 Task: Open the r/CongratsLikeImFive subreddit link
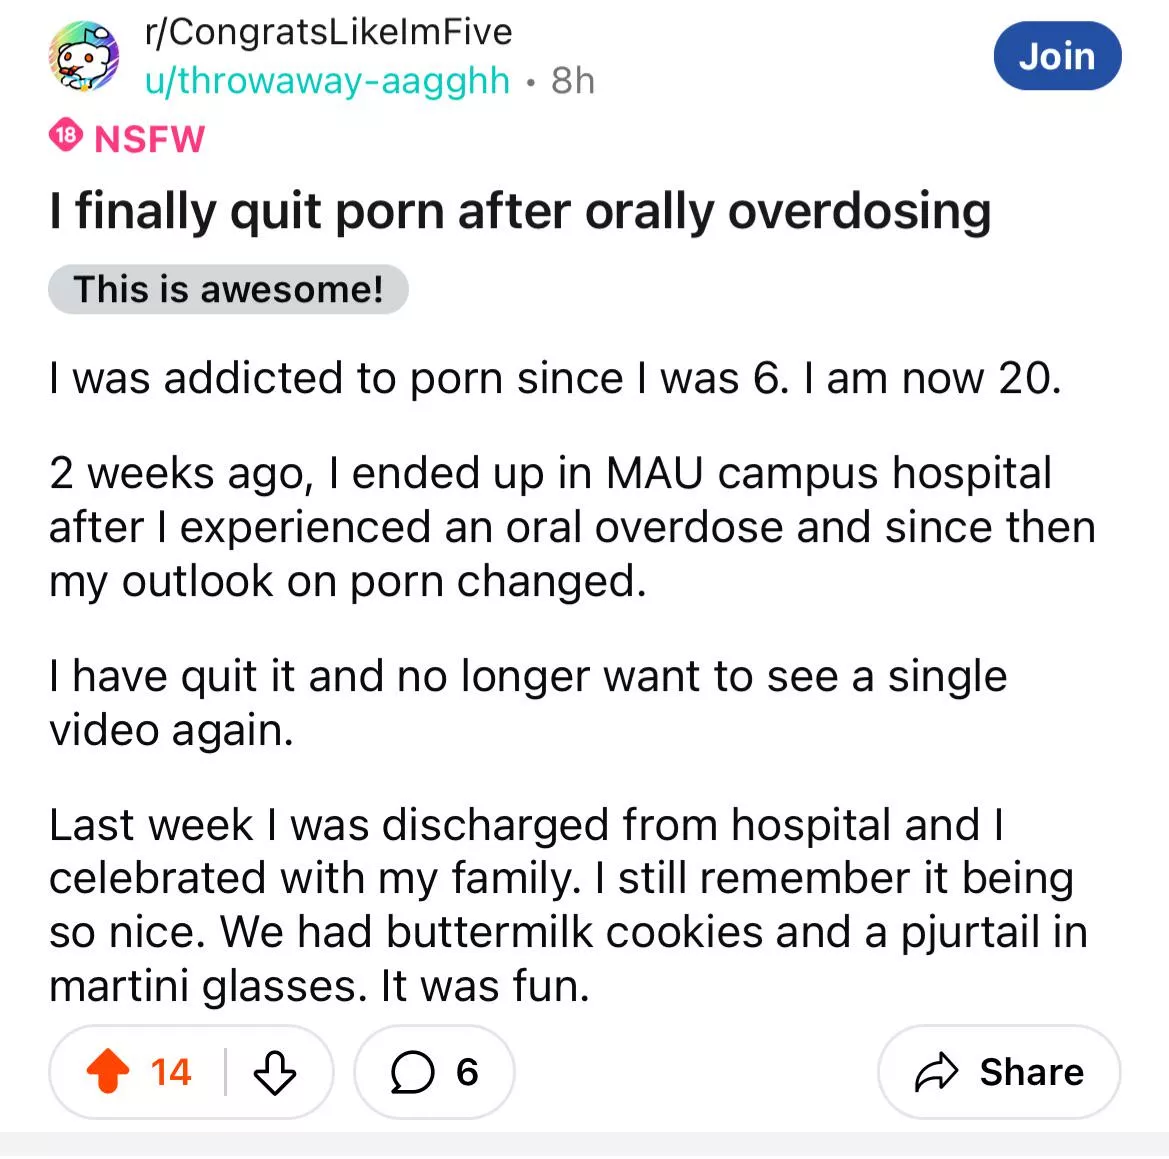(x=328, y=32)
